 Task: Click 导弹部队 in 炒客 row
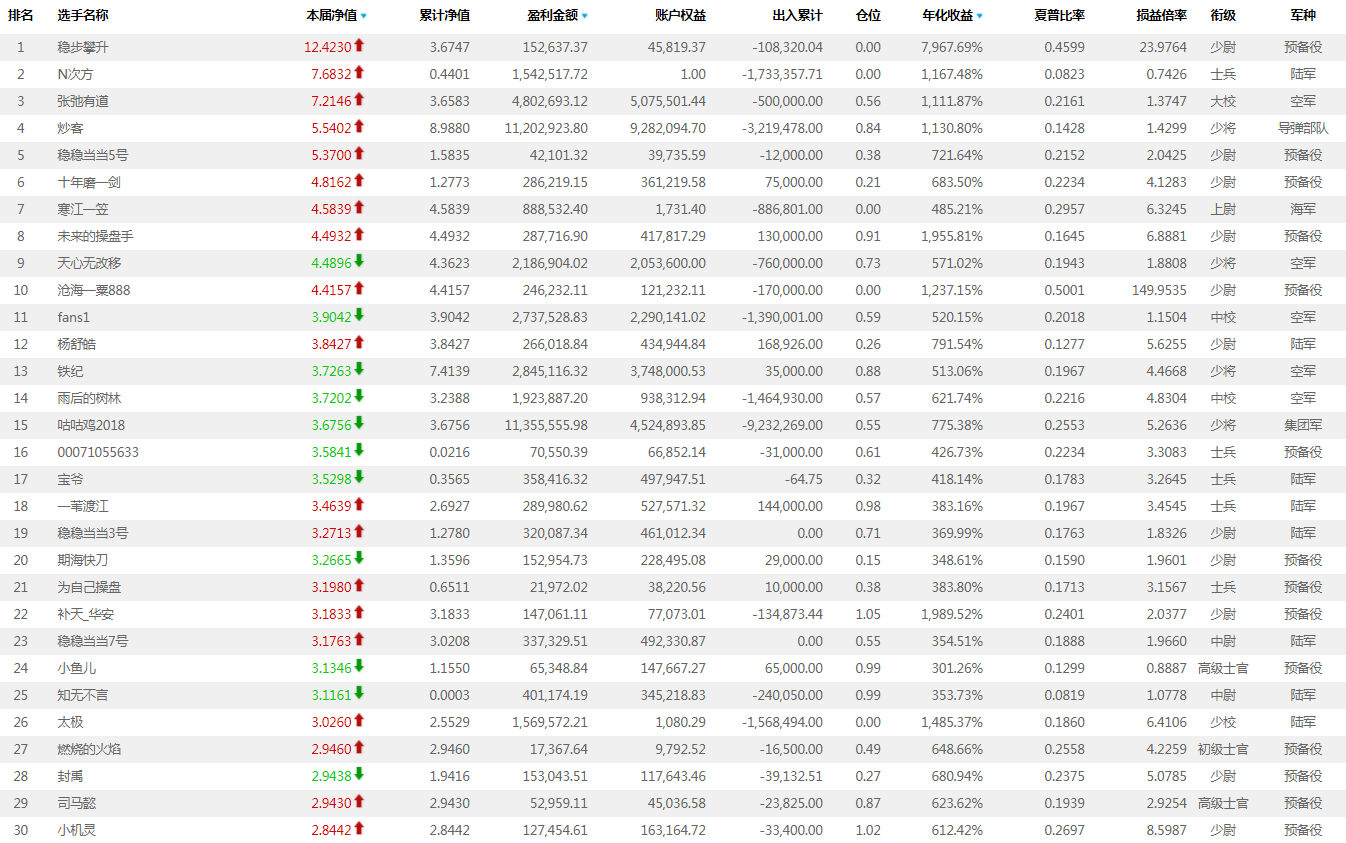point(1303,128)
